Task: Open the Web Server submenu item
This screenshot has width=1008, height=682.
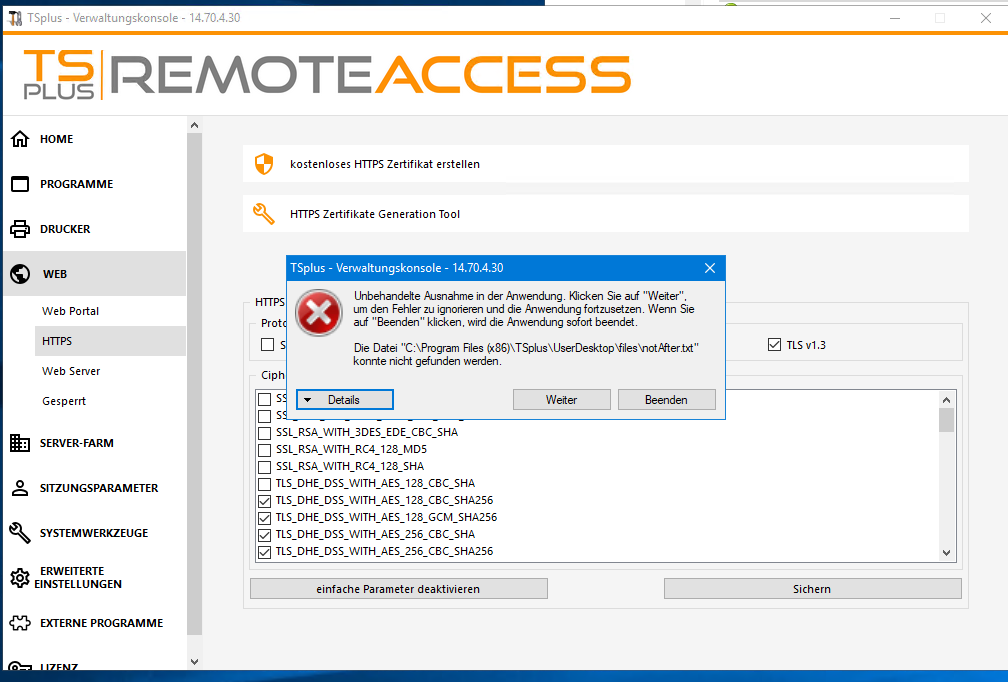Action: [x=71, y=371]
